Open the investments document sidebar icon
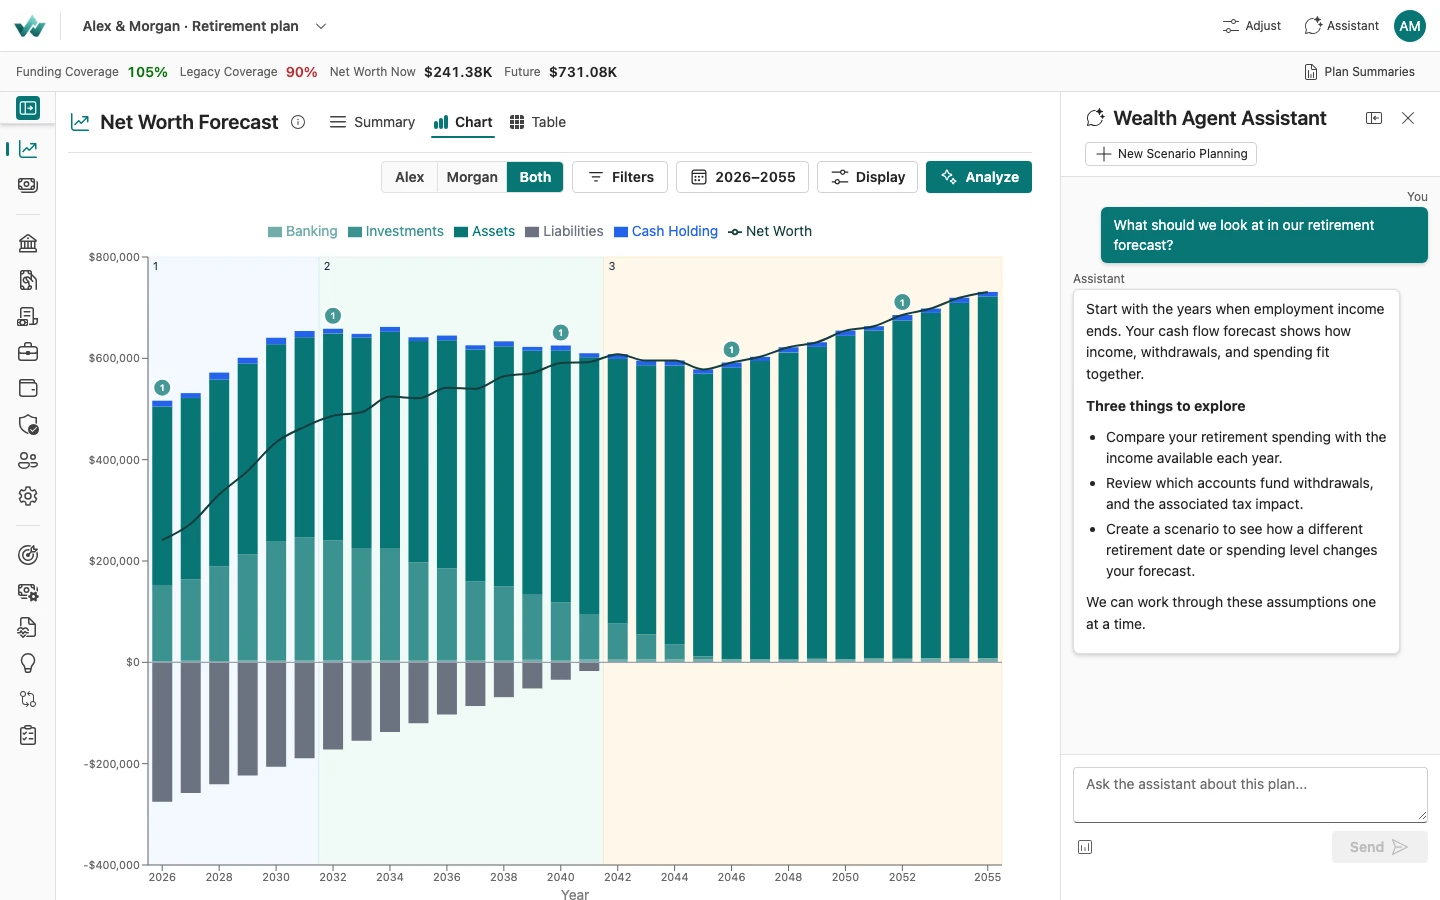The image size is (1440, 900). 28,280
